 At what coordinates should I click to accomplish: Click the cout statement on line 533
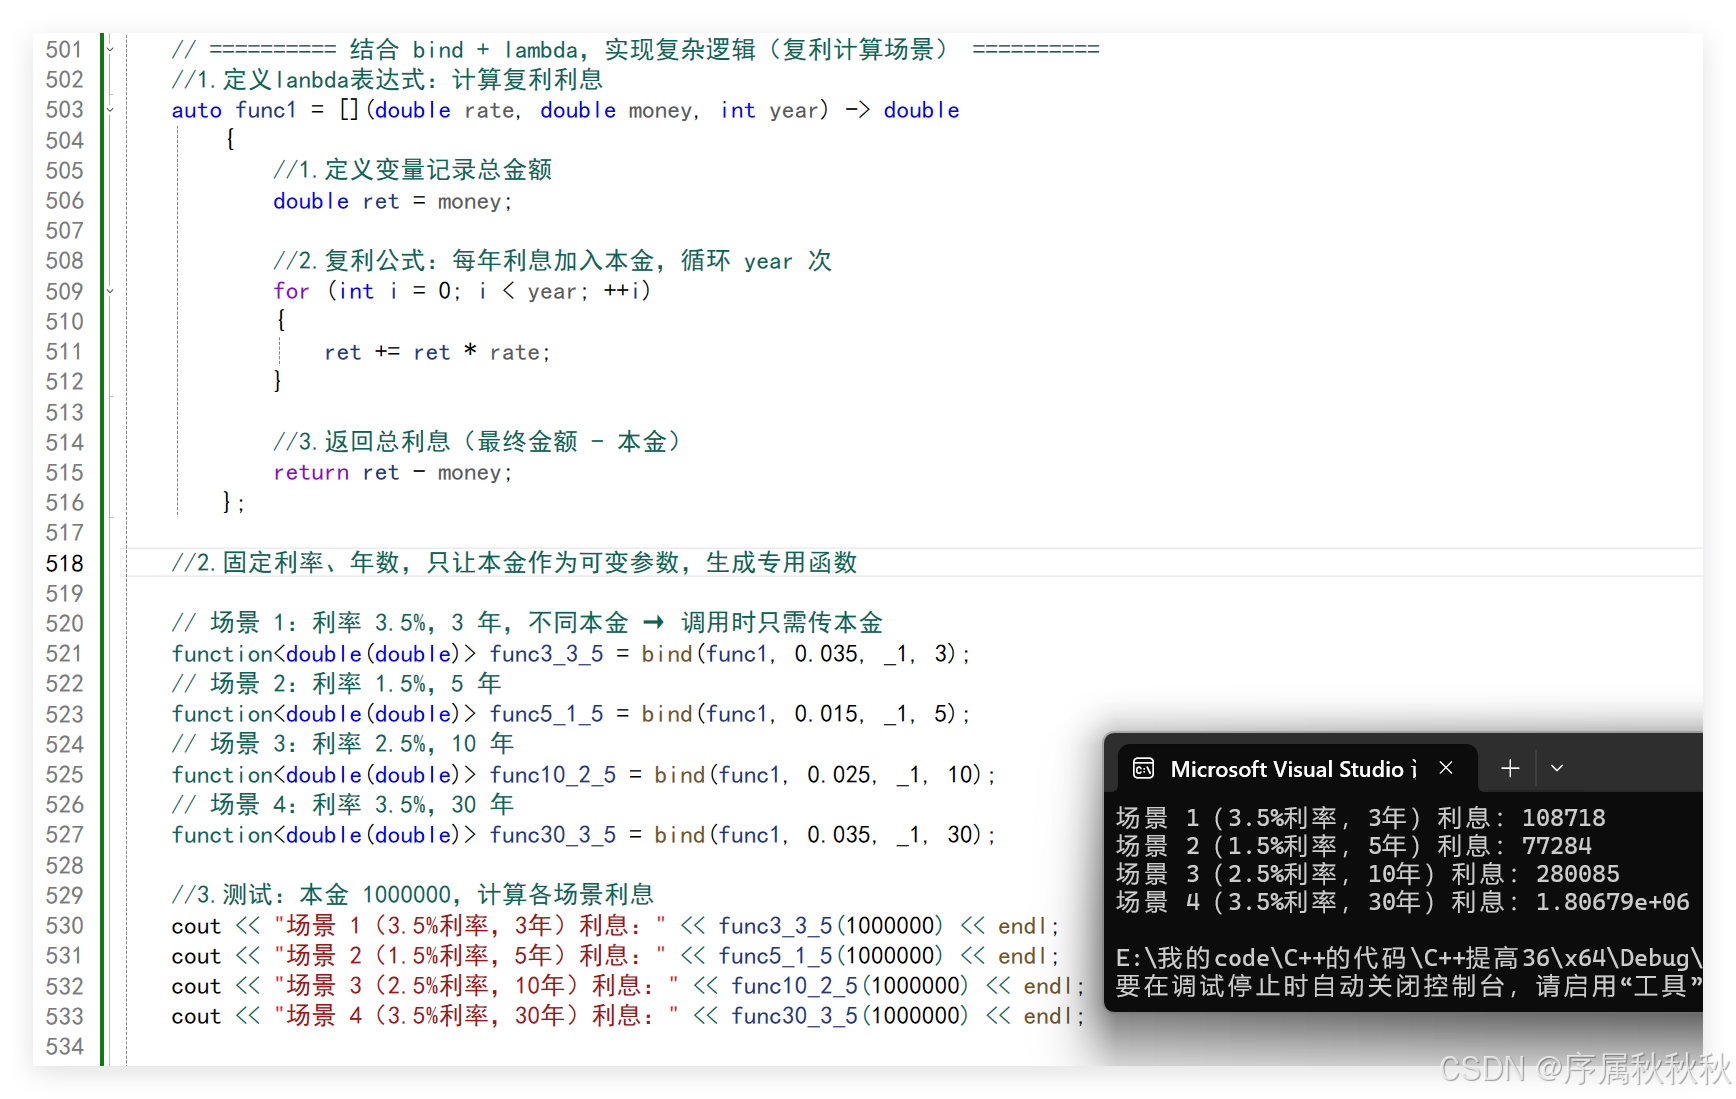(628, 1016)
